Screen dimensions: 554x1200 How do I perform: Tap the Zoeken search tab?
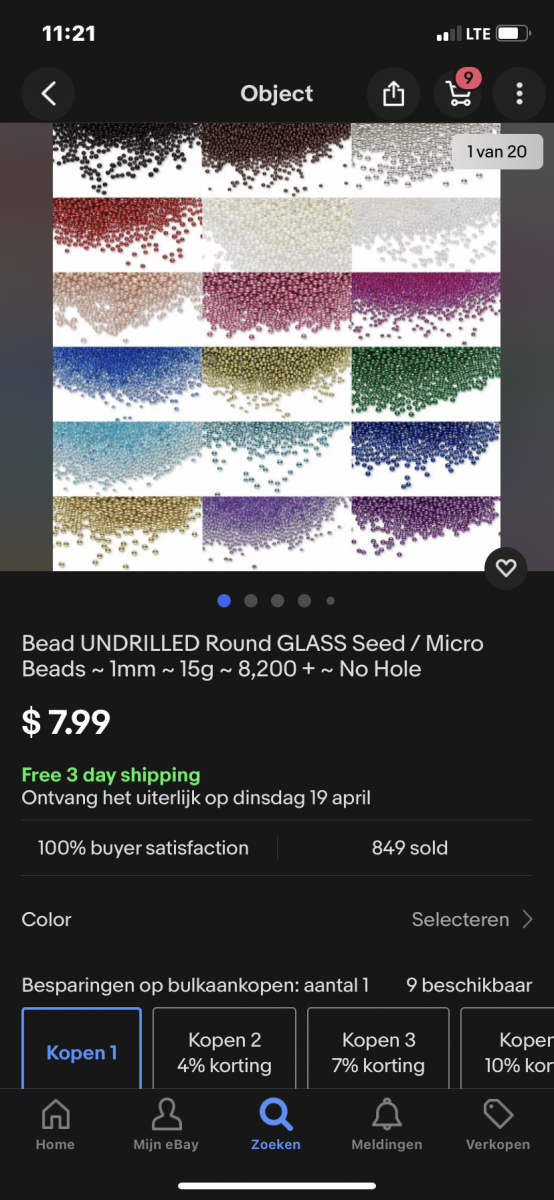[276, 1124]
